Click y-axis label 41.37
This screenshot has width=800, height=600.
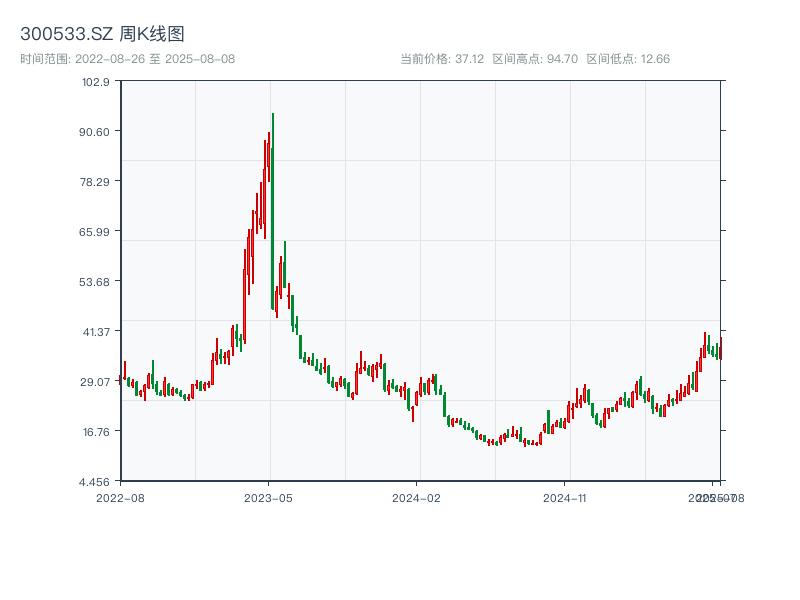coord(96,332)
